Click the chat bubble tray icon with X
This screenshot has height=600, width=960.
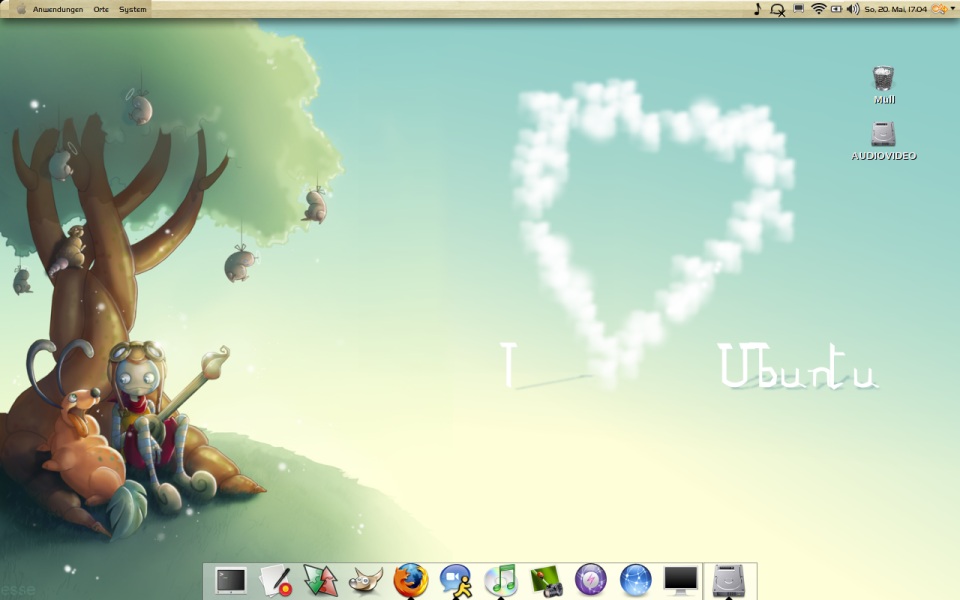[778, 10]
